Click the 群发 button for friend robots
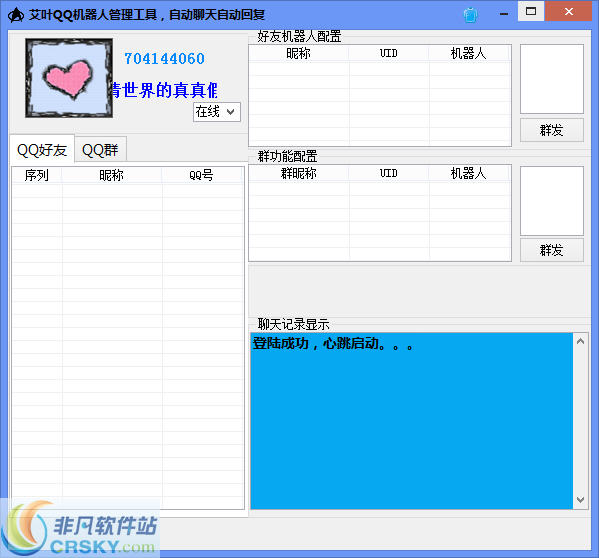 tap(552, 130)
